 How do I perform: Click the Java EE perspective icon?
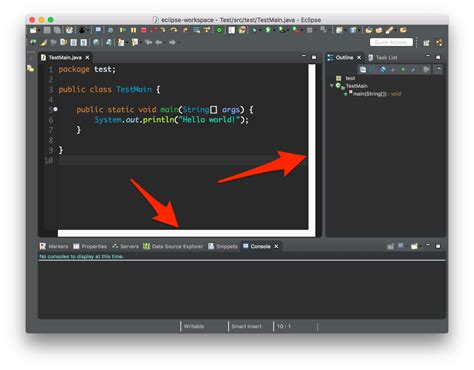pyautogui.click(x=440, y=42)
